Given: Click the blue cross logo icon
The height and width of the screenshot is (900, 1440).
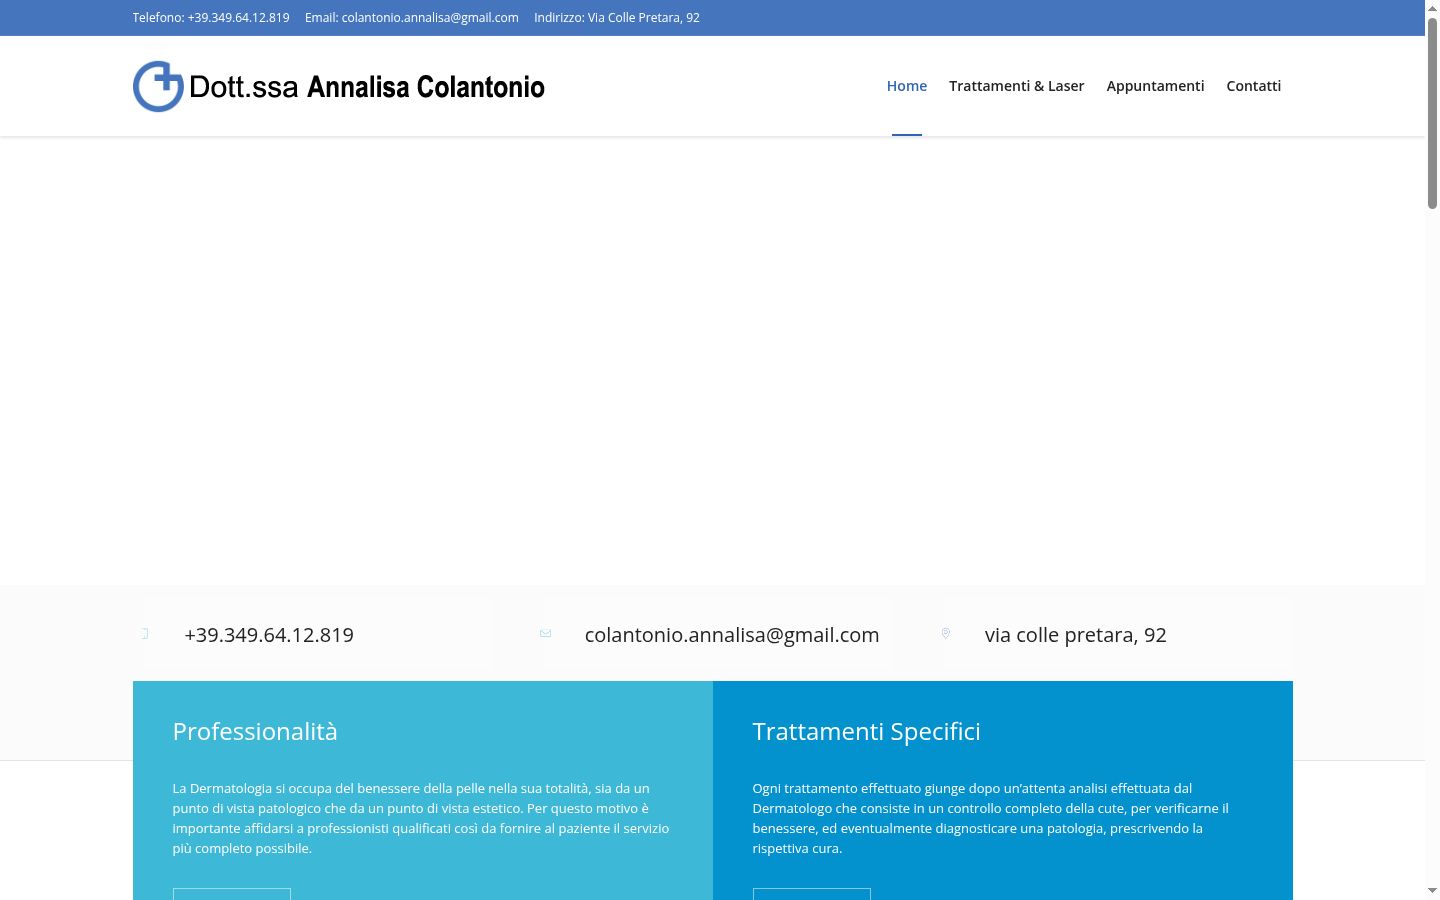Looking at the screenshot, I should [x=158, y=86].
